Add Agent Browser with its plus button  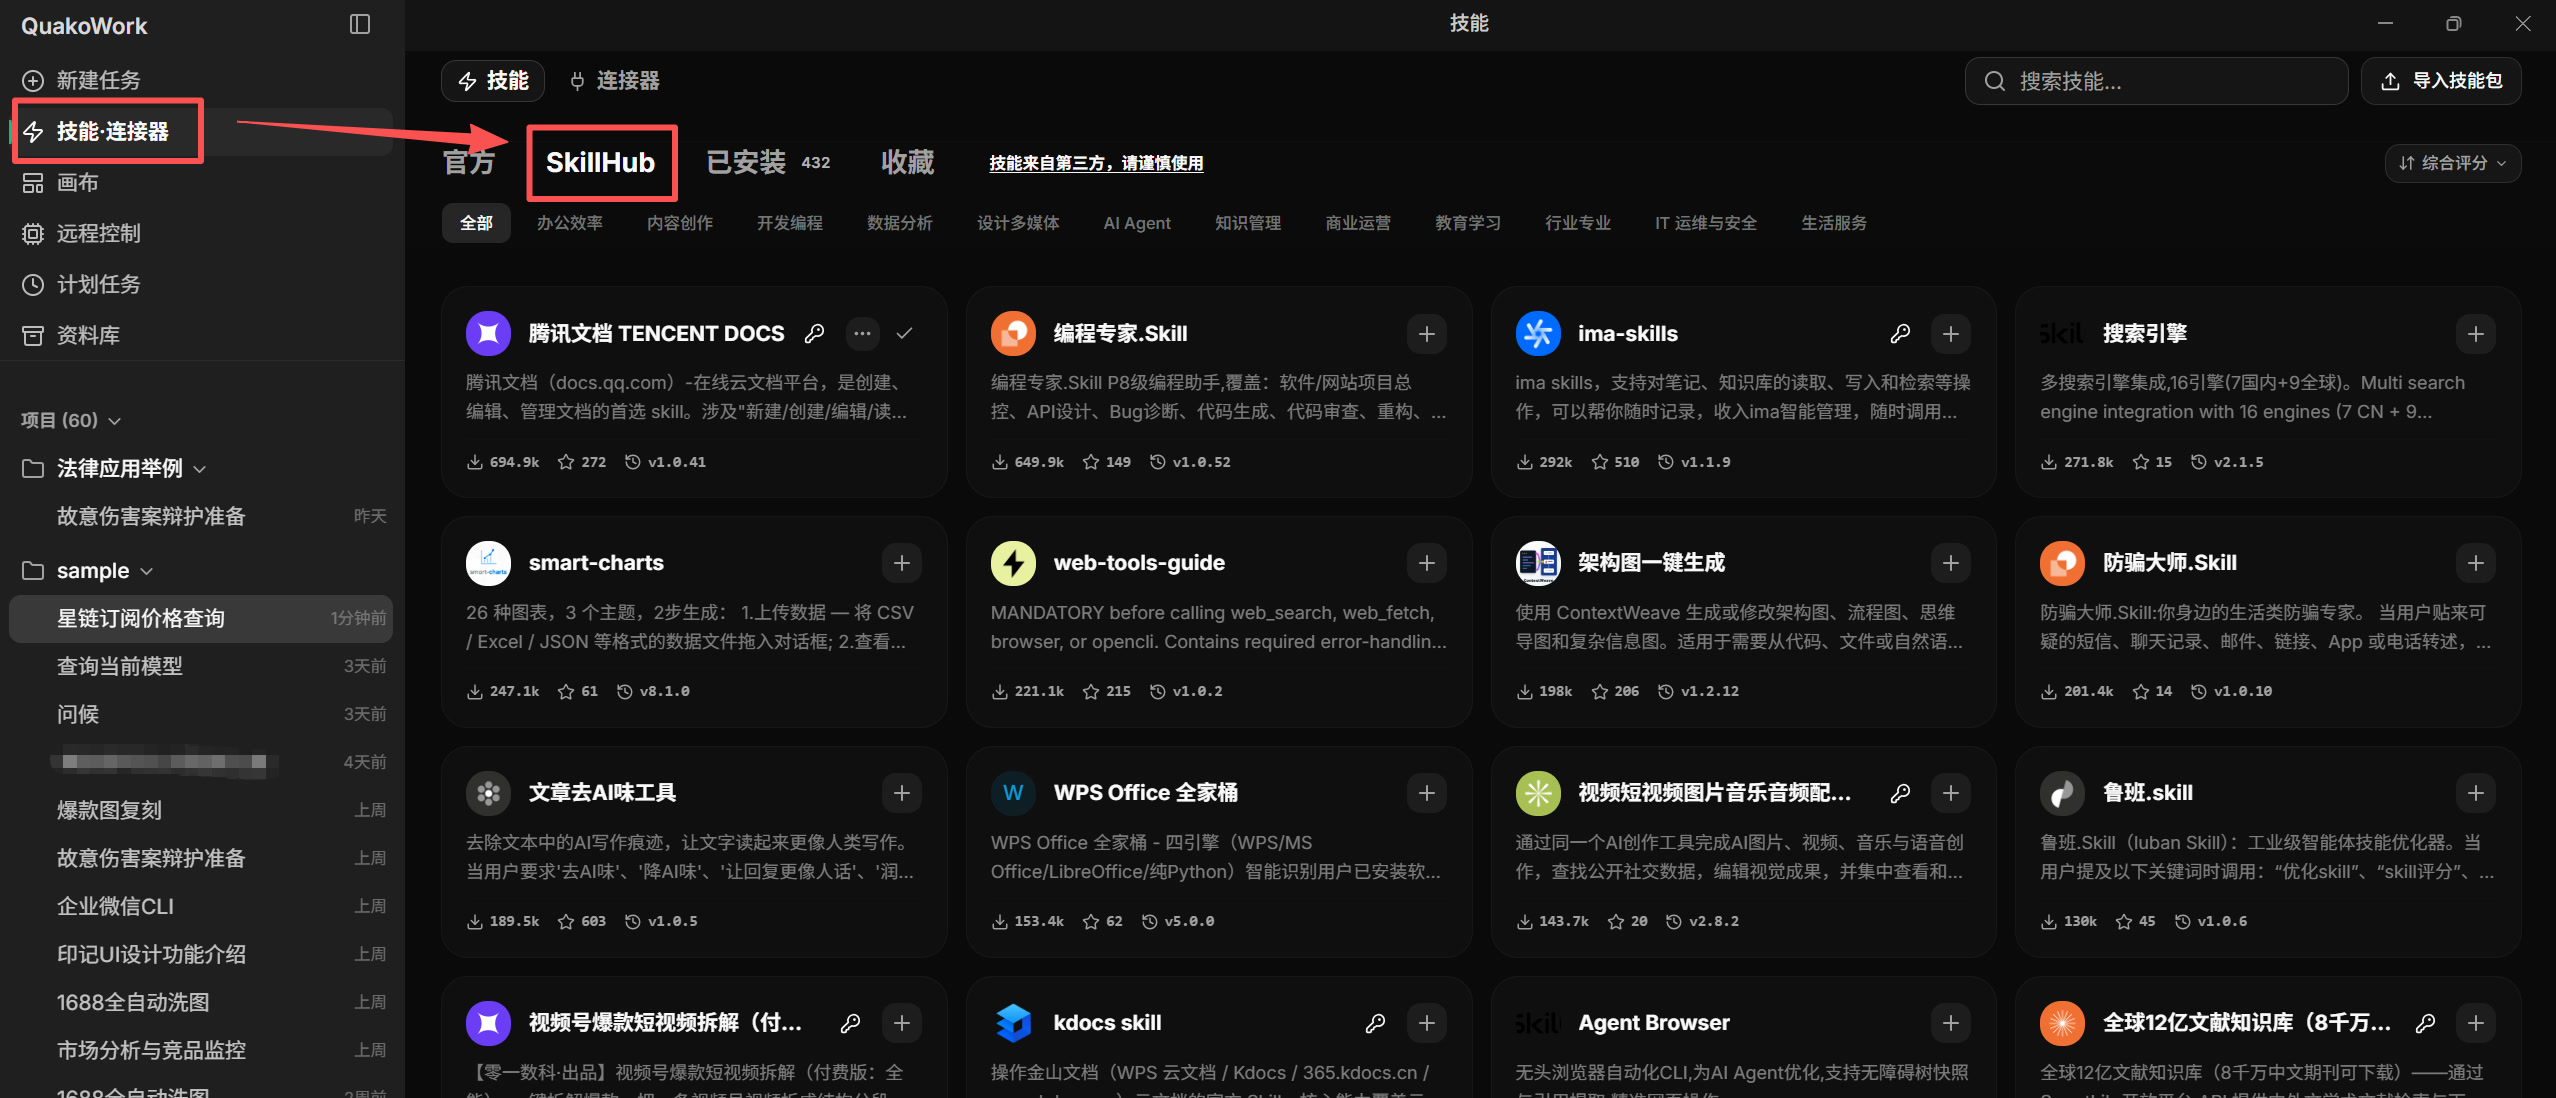click(1951, 1024)
